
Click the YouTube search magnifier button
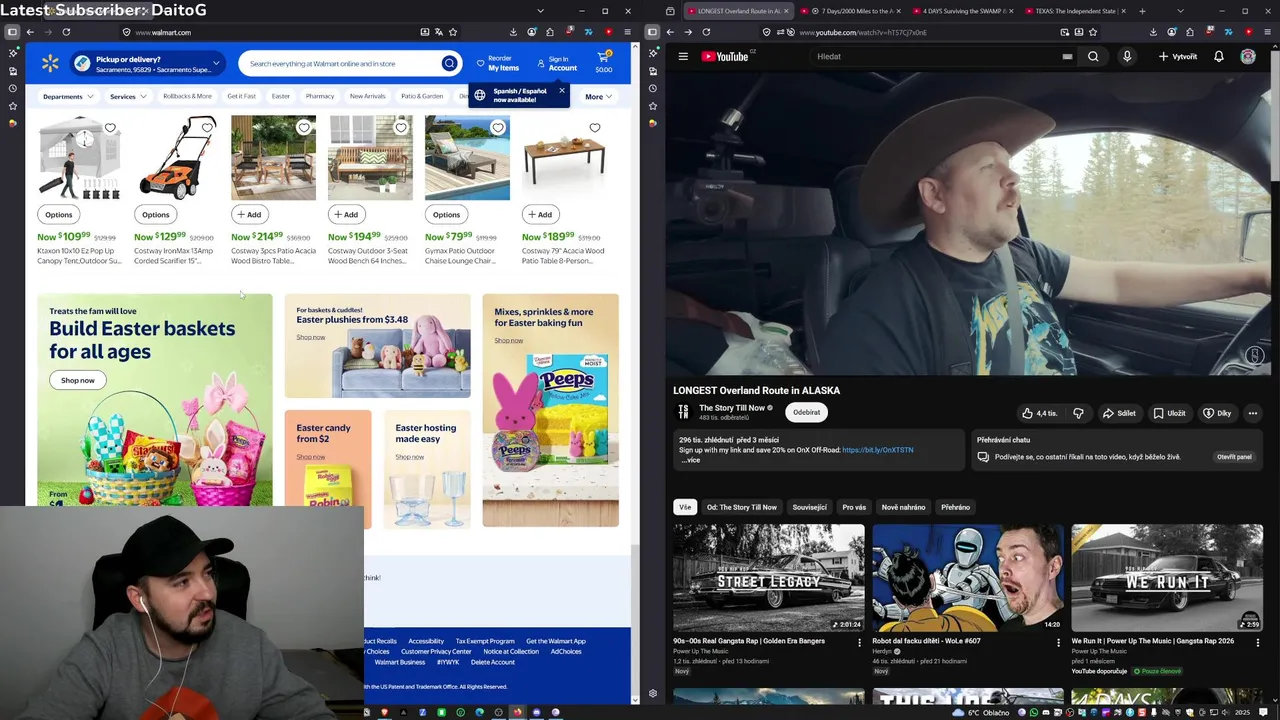tap(1093, 56)
